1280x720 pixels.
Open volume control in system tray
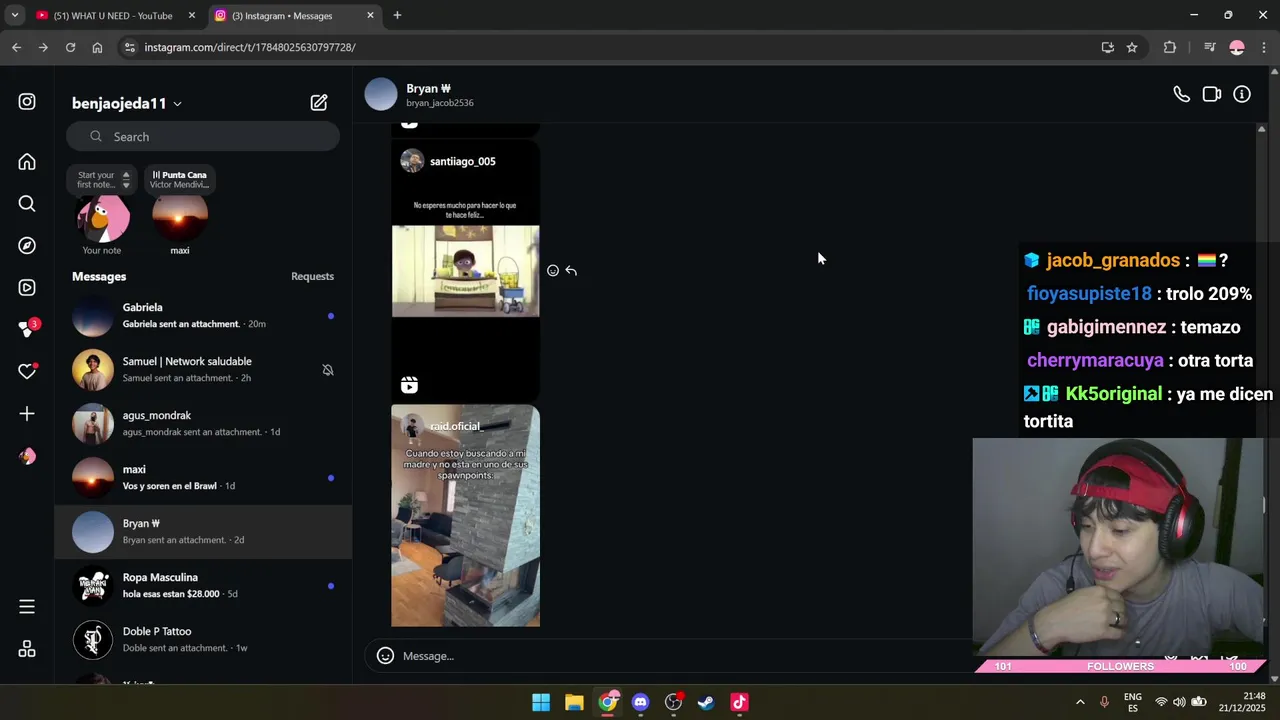pos(1179,702)
